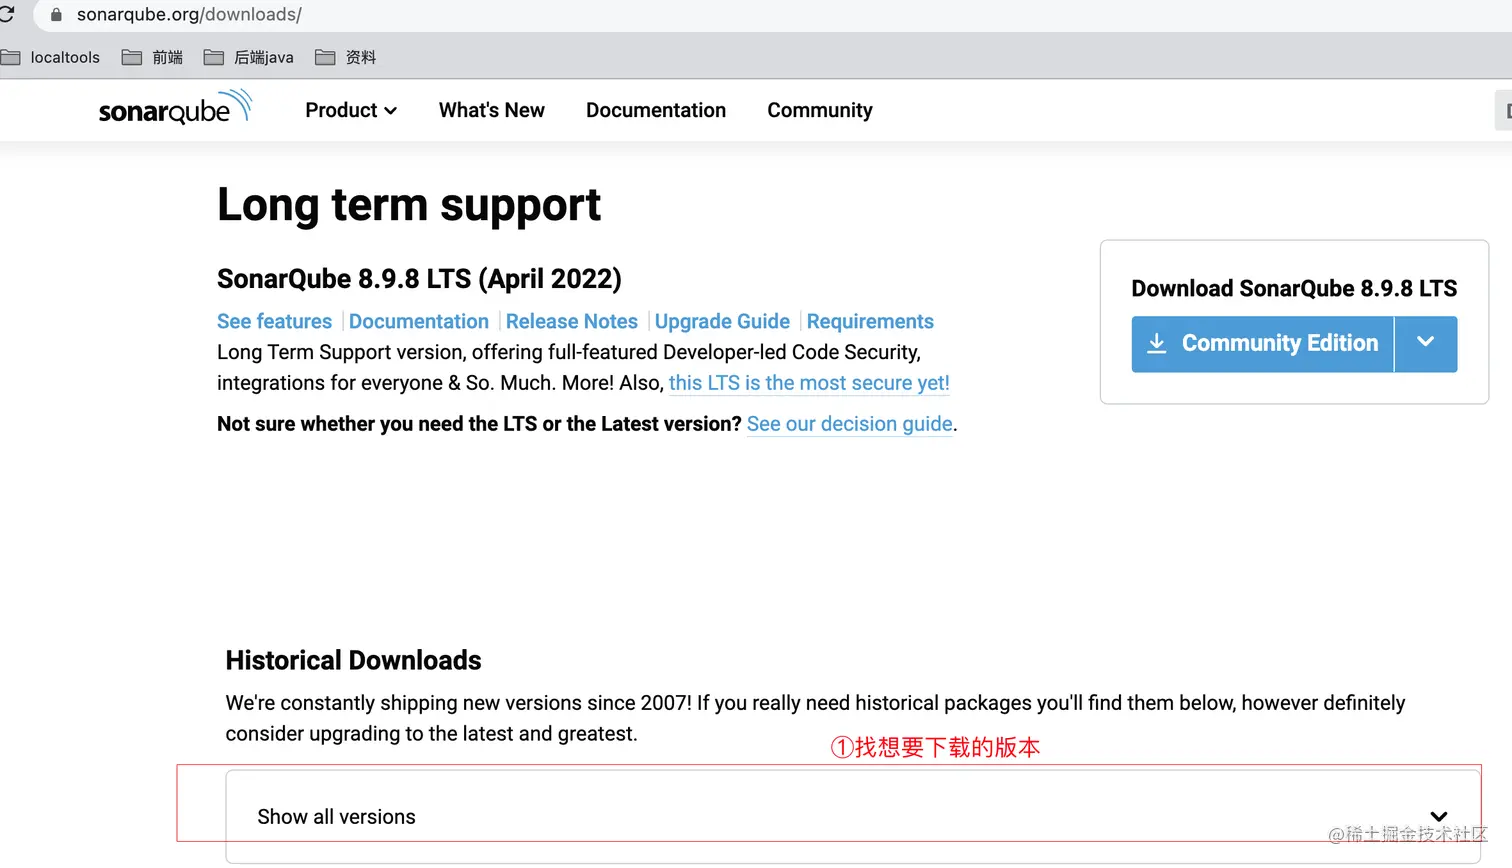
Task: Open Documentation in the top navigation
Action: click(656, 110)
